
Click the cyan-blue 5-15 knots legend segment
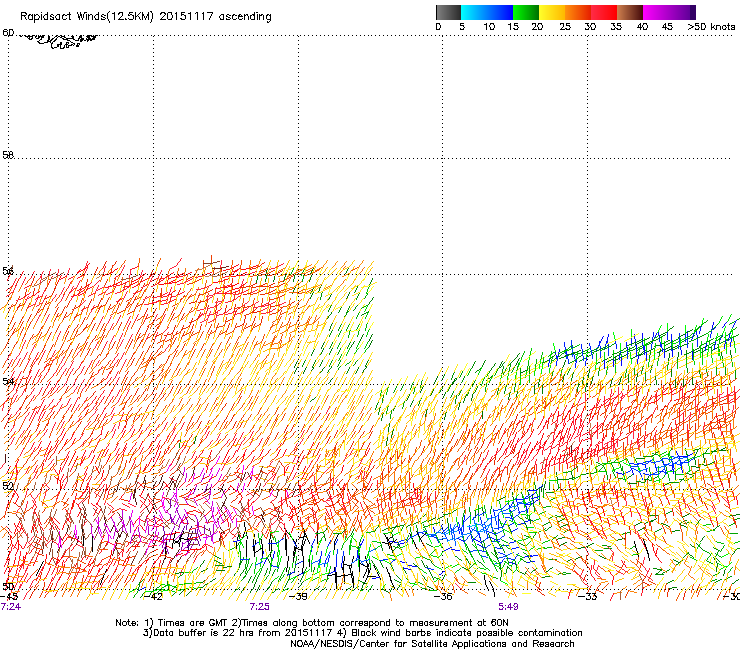487,12
